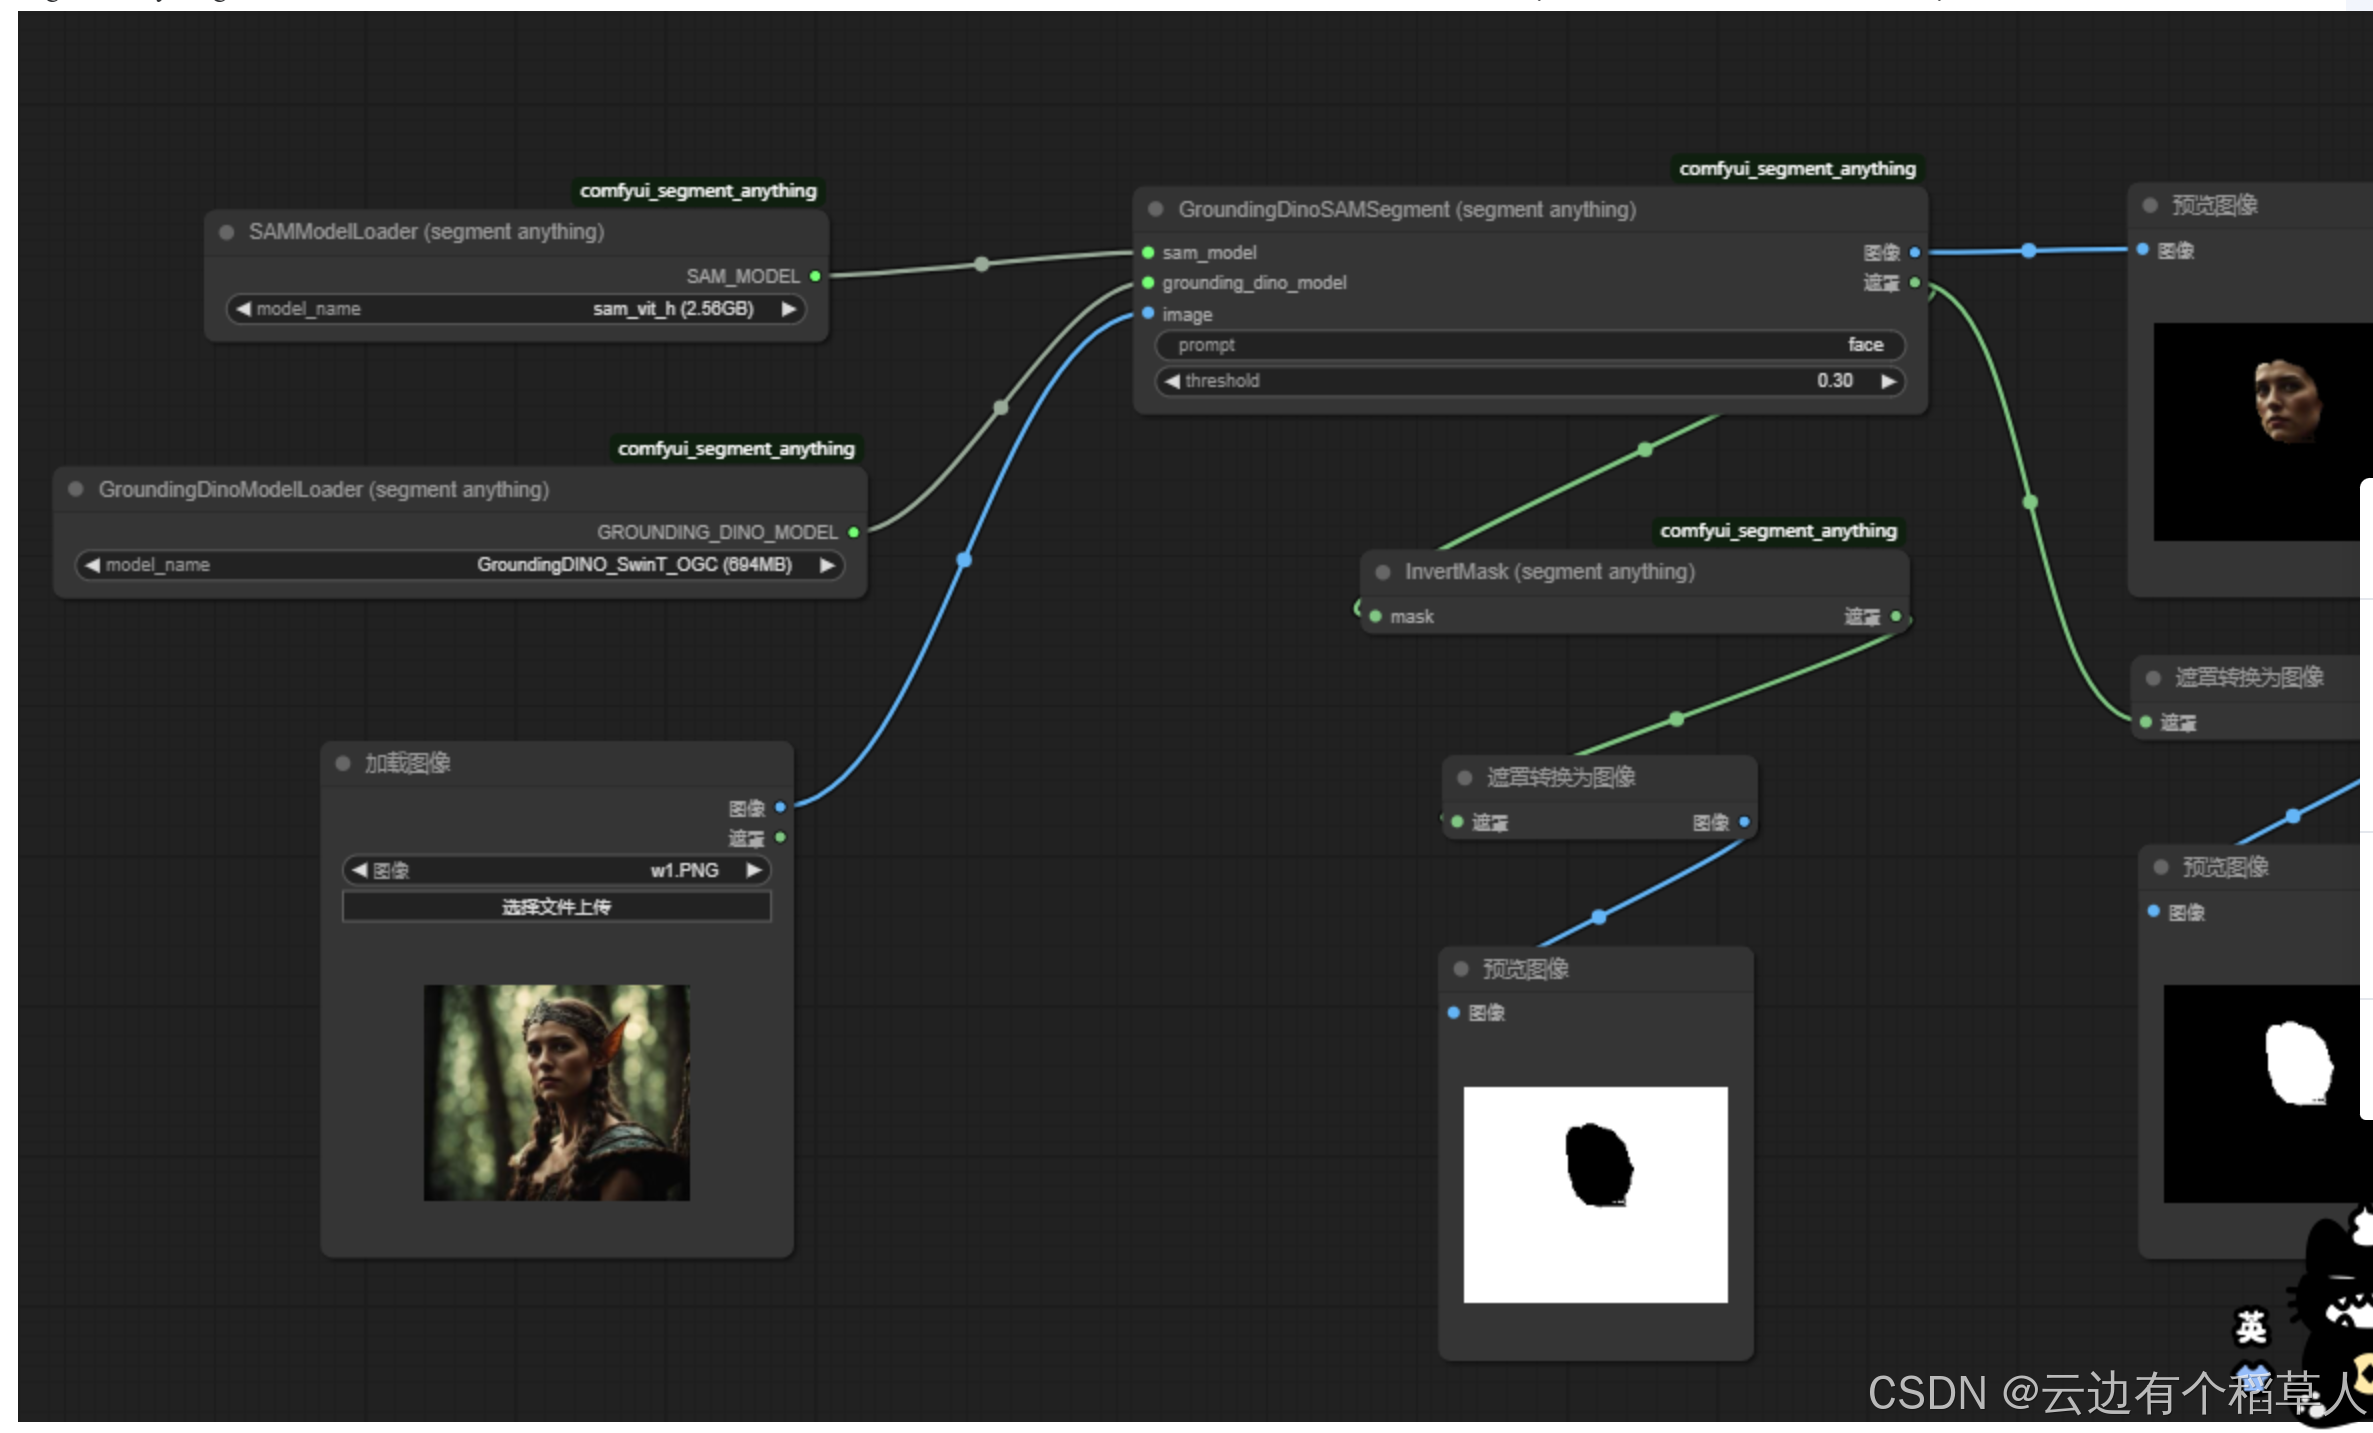Collapse the GroundingDinoModelLoader node via title dot
2373x1433 pixels.
pyautogui.click(x=76, y=489)
